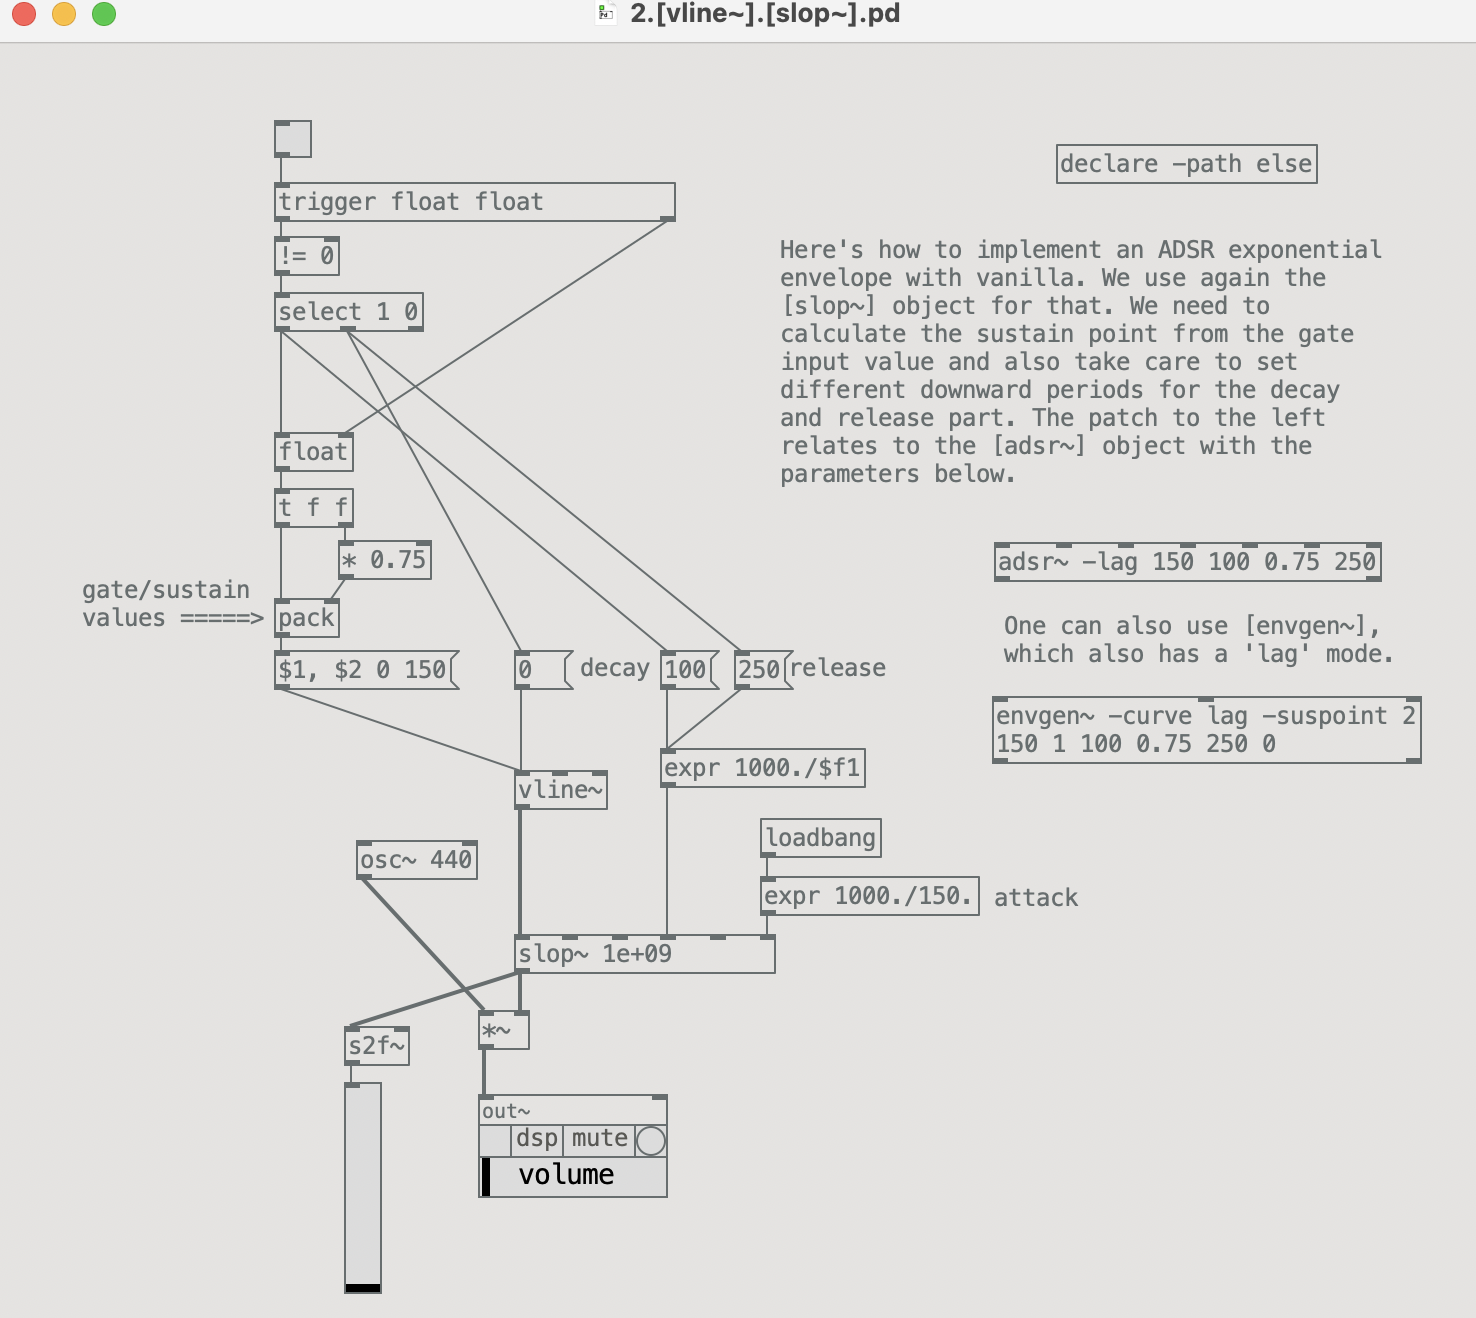Click the decay comment label
Image resolution: width=1476 pixels, height=1318 pixels.
pyautogui.click(x=615, y=668)
